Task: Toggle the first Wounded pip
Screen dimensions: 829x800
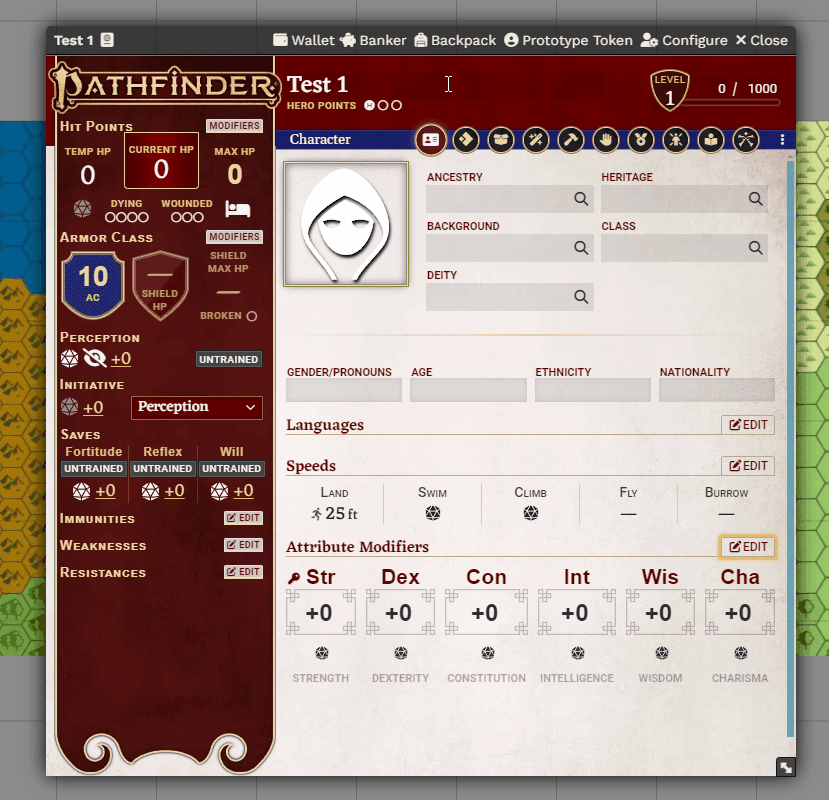Action: (176, 217)
